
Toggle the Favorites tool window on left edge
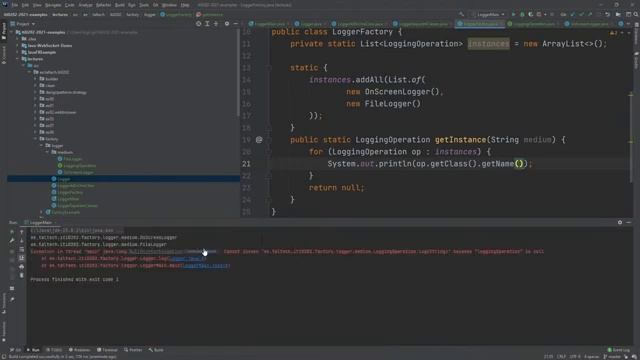pos(4,330)
